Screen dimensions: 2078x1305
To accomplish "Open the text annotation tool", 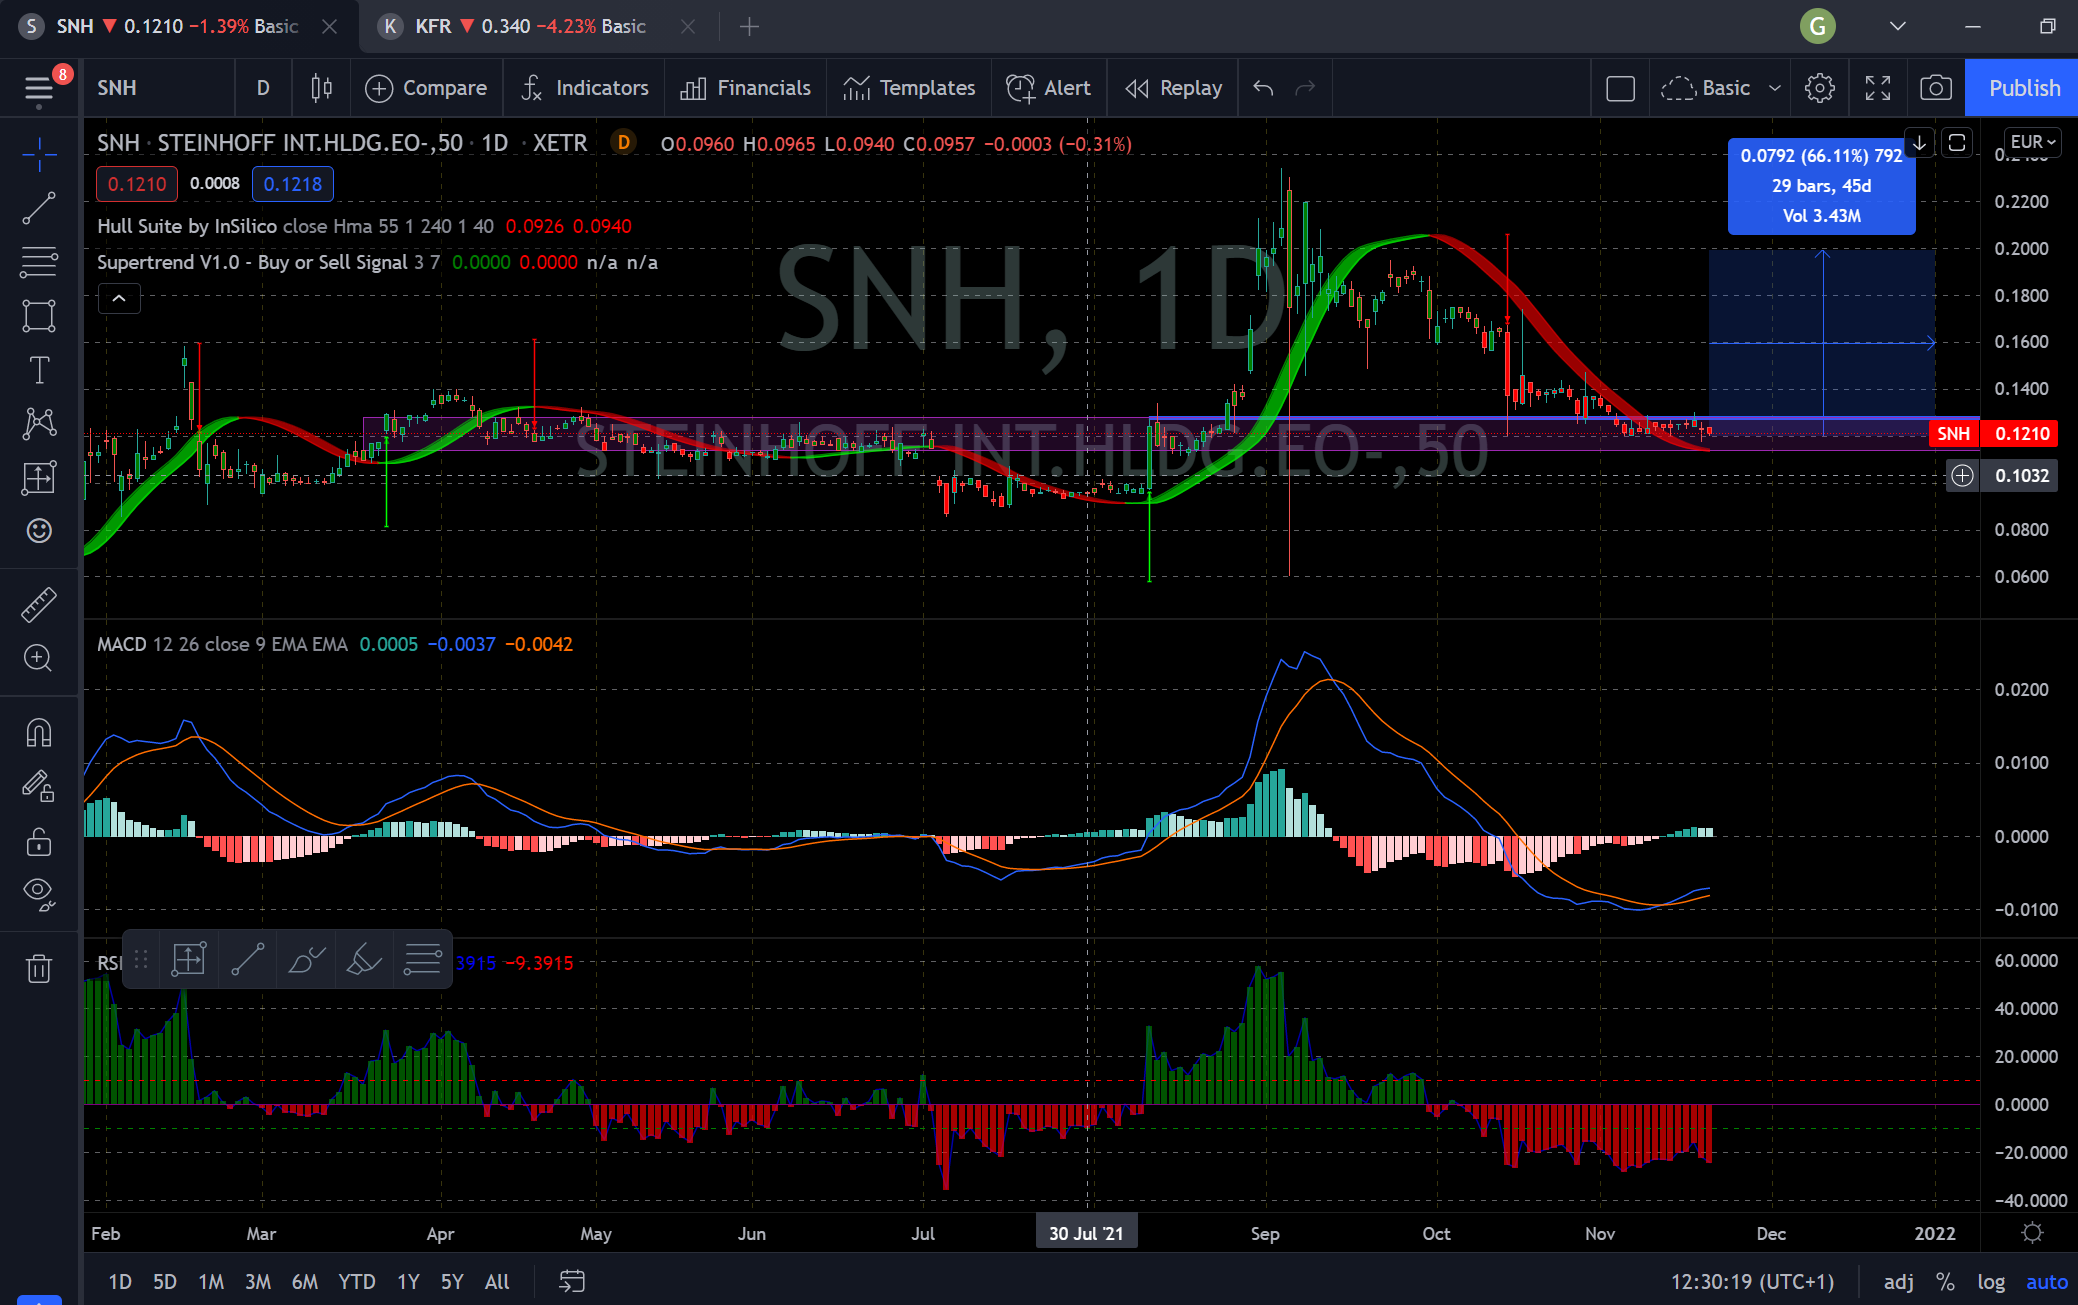I will (39, 370).
